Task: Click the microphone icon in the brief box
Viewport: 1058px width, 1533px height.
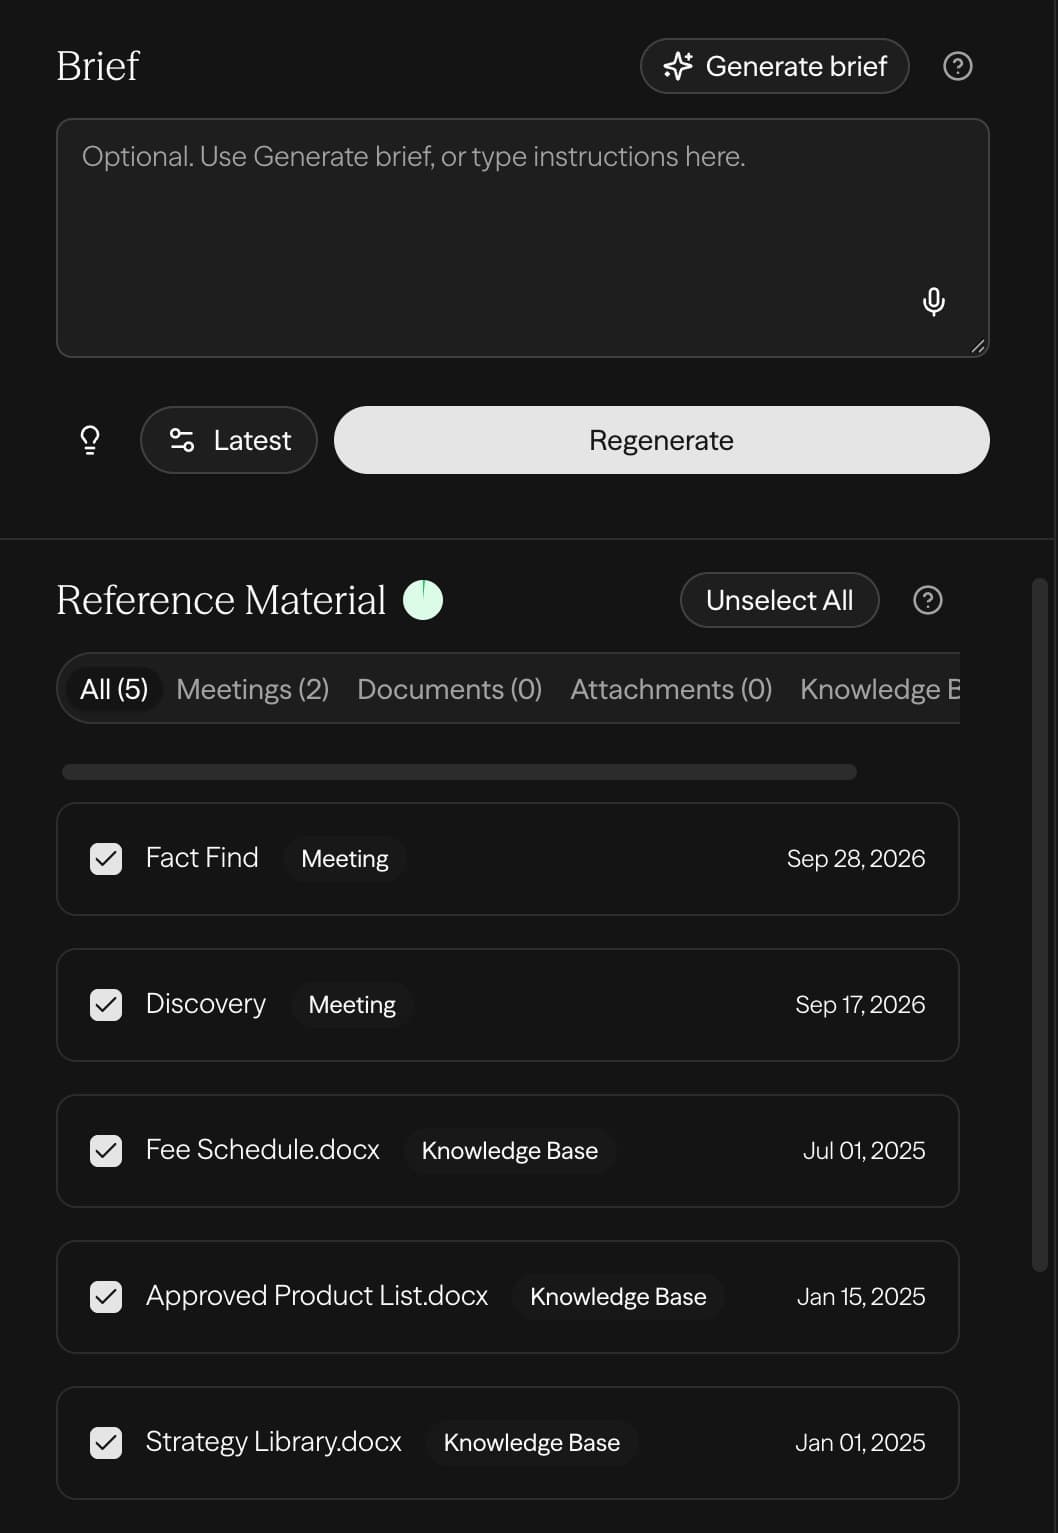Action: (x=933, y=301)
